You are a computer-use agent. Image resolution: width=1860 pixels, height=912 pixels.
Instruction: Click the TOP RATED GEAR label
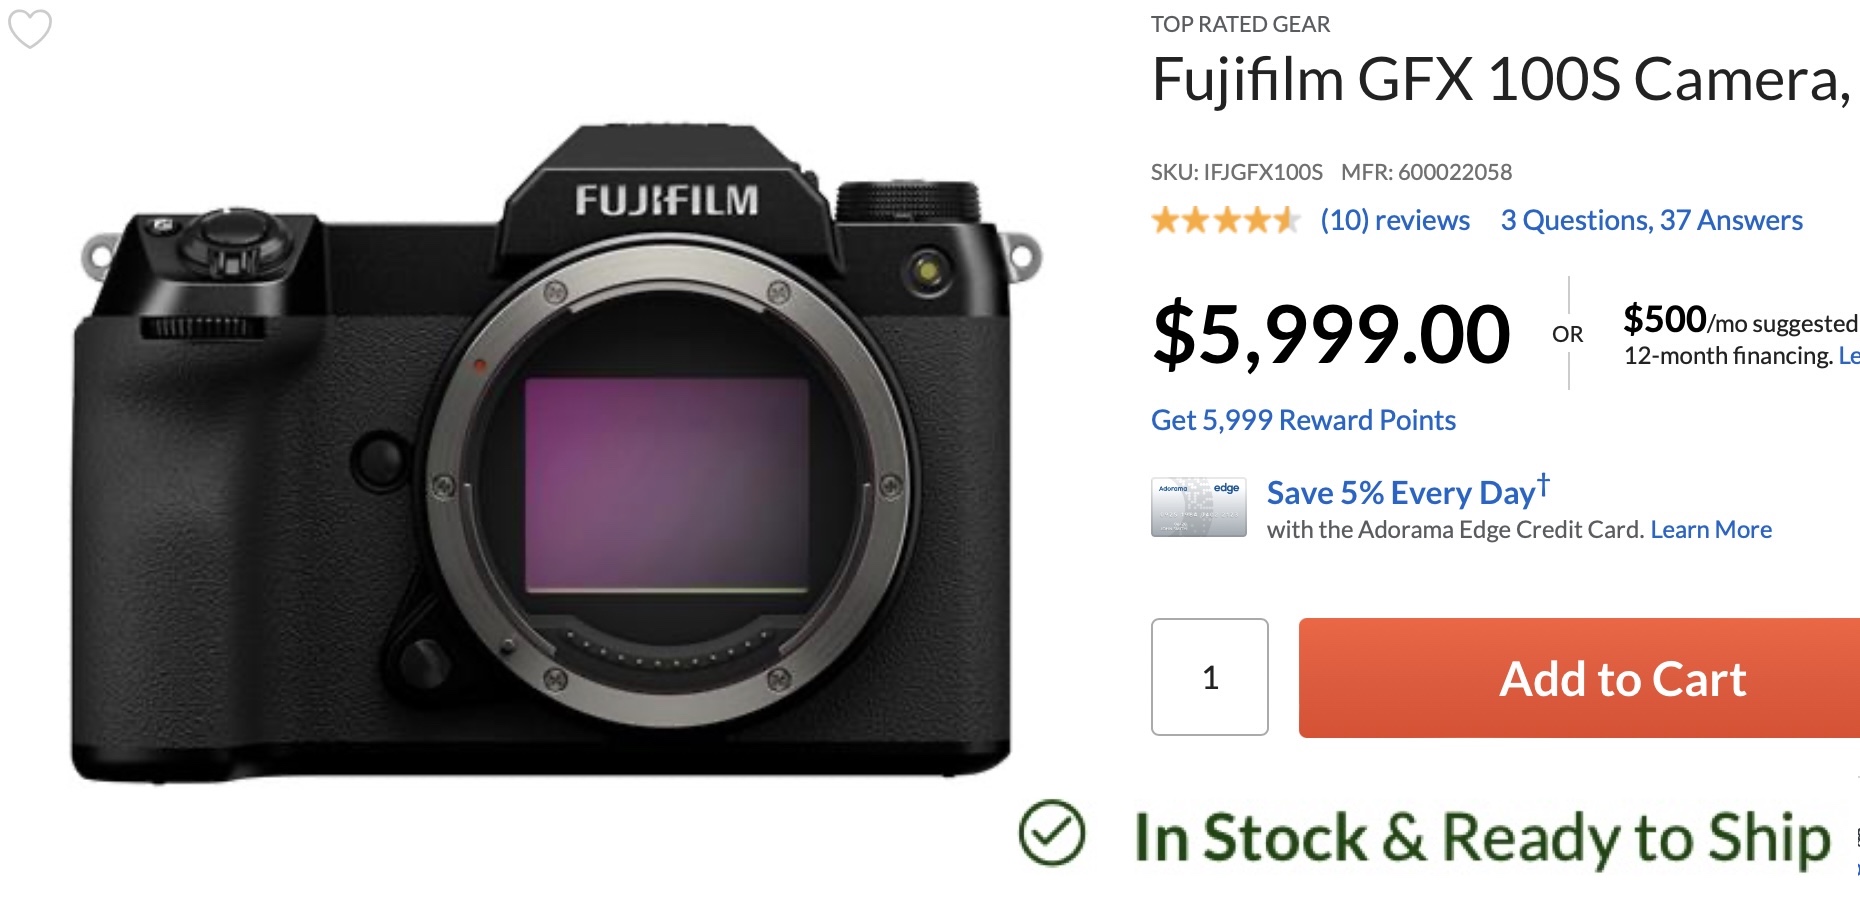click(1241, 24)
